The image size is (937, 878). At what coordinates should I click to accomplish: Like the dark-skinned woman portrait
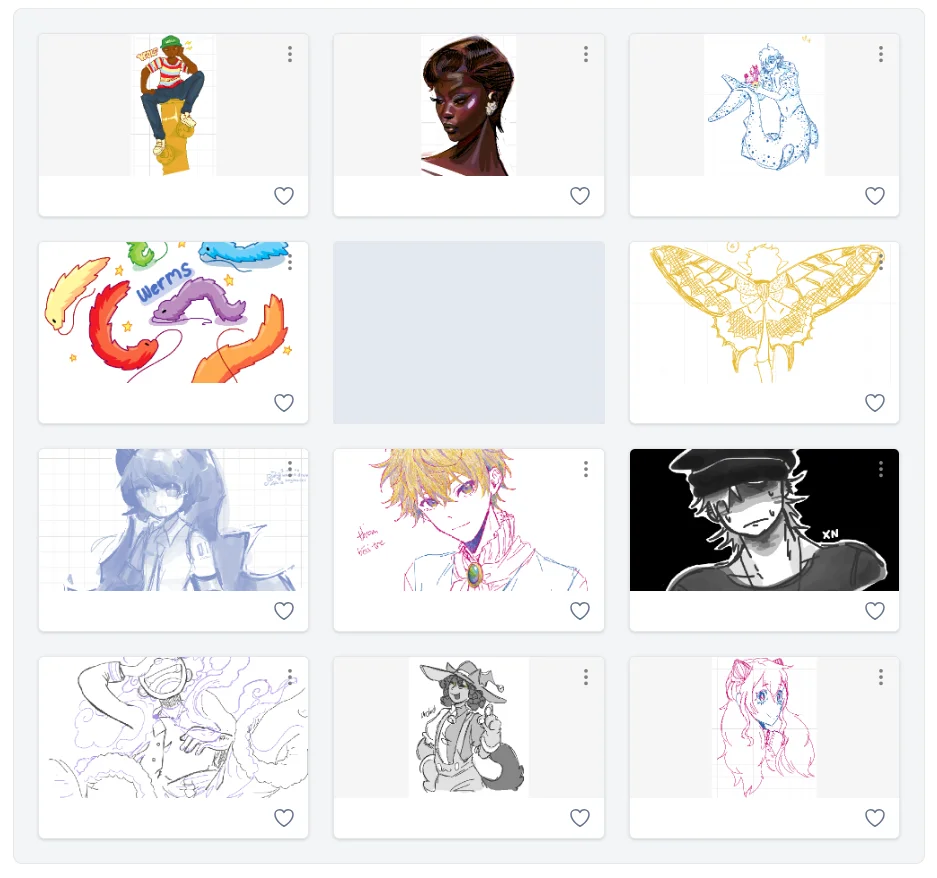[x=580, y=195]
